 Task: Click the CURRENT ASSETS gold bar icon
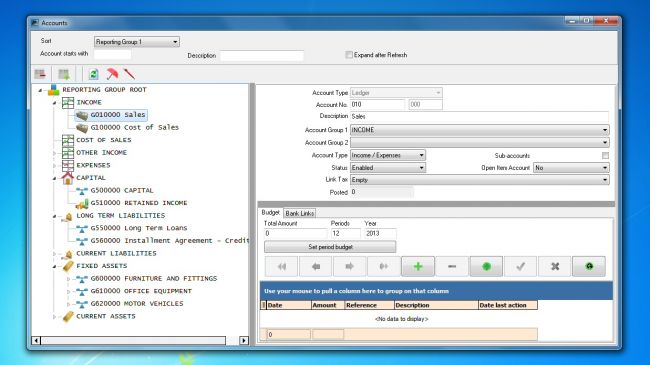(x=68, y=316)
